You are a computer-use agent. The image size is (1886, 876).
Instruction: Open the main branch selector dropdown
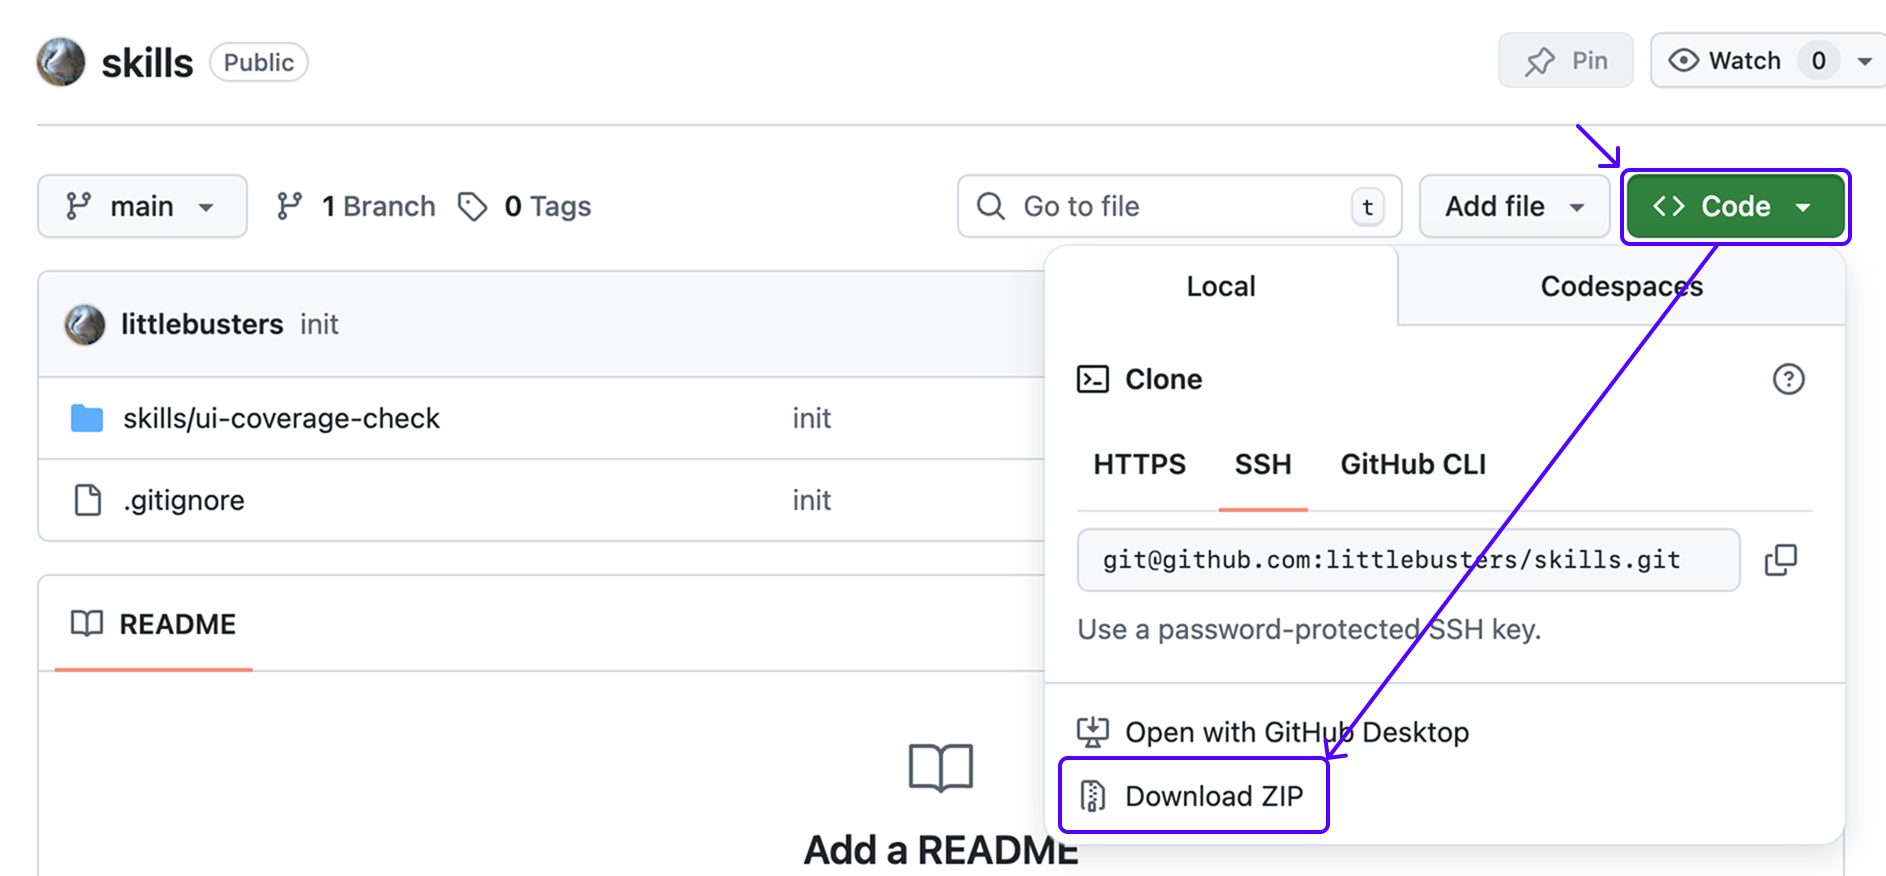[x=142, y=206]
